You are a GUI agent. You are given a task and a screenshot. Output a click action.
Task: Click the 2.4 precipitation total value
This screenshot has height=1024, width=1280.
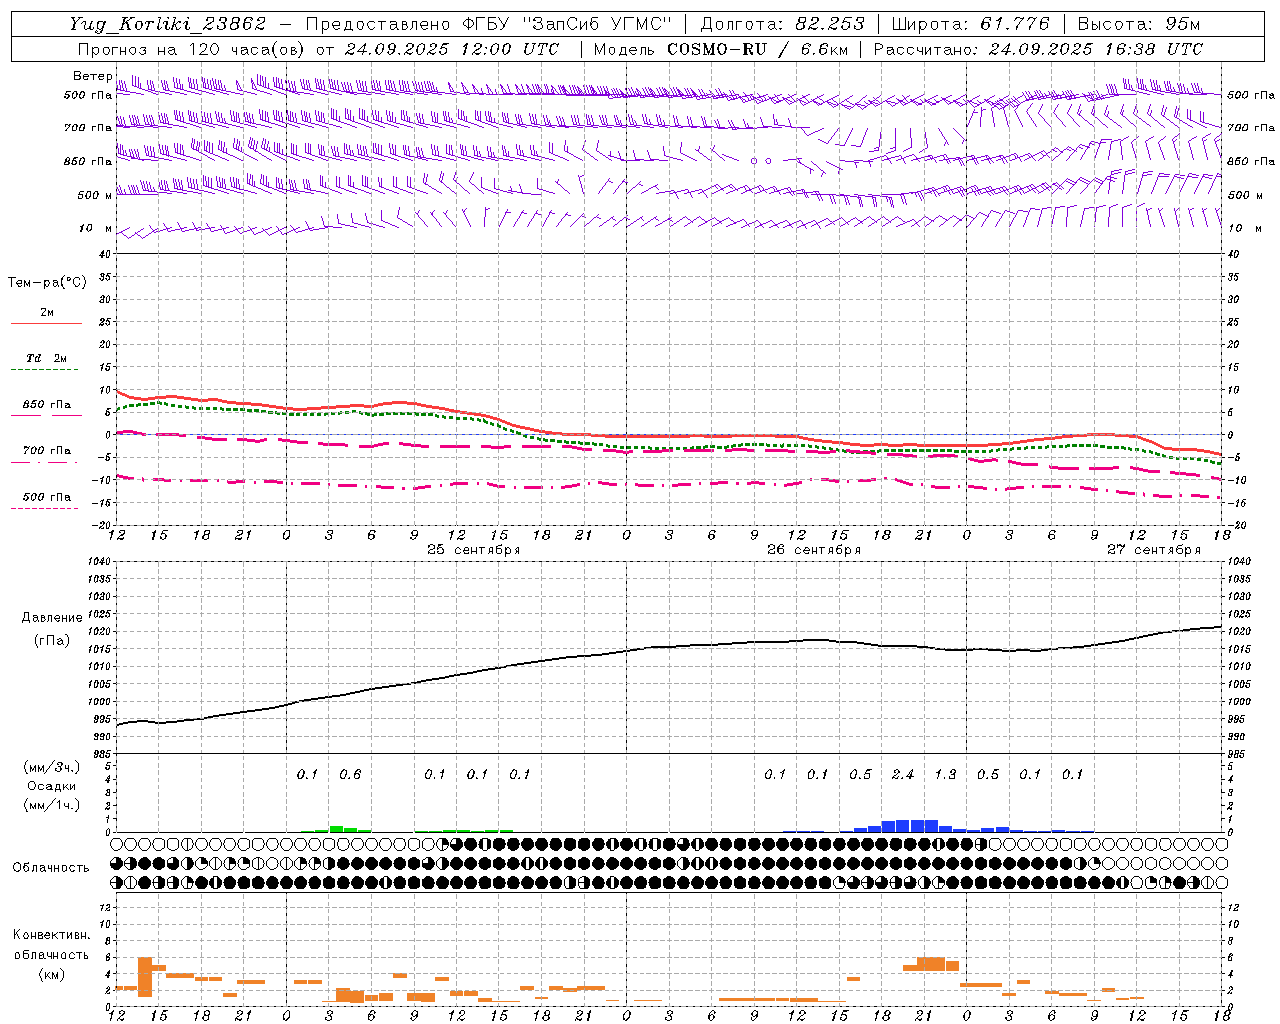(903, 775)
